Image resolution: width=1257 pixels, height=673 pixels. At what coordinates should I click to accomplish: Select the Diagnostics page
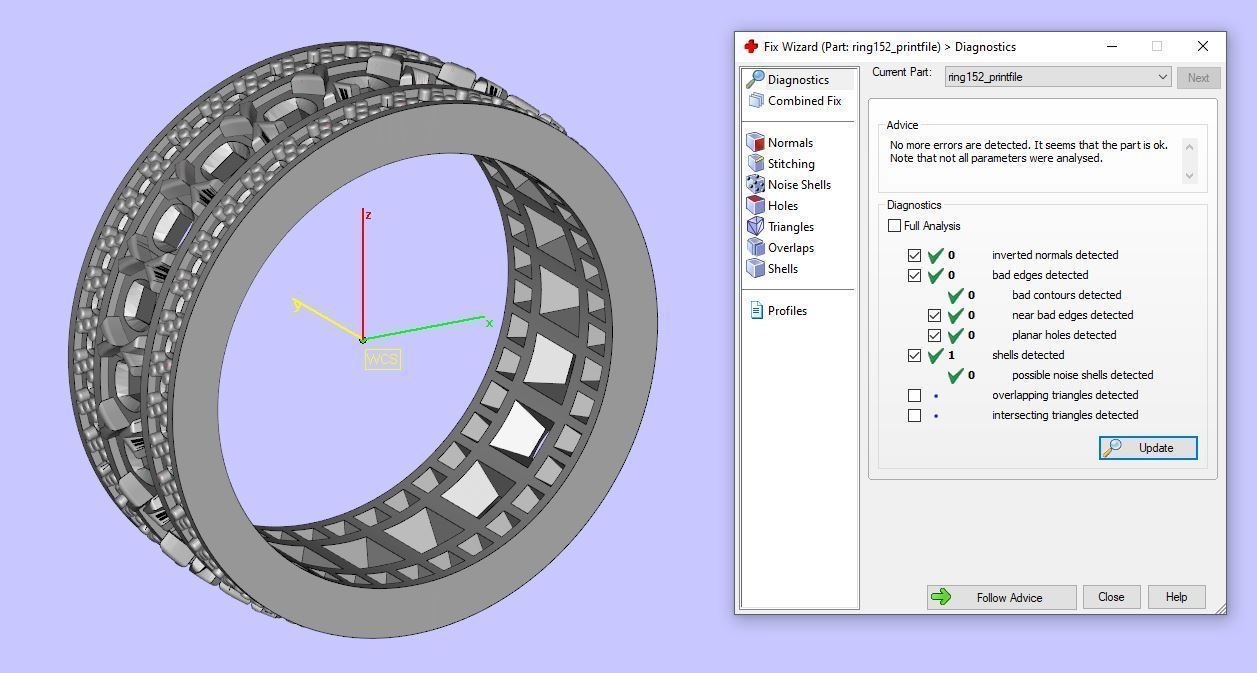point(797,80)
